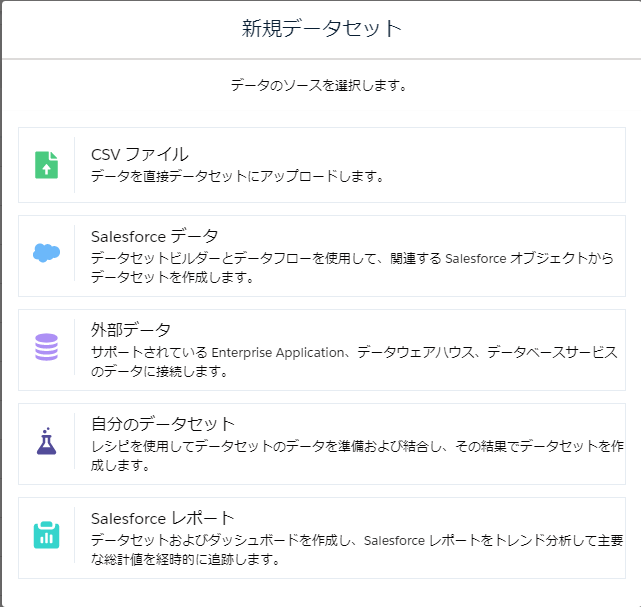Pick the 自分のデータセット option title
Image resolution: width=641 pixels, height=607 pixels.
point(163,424)
